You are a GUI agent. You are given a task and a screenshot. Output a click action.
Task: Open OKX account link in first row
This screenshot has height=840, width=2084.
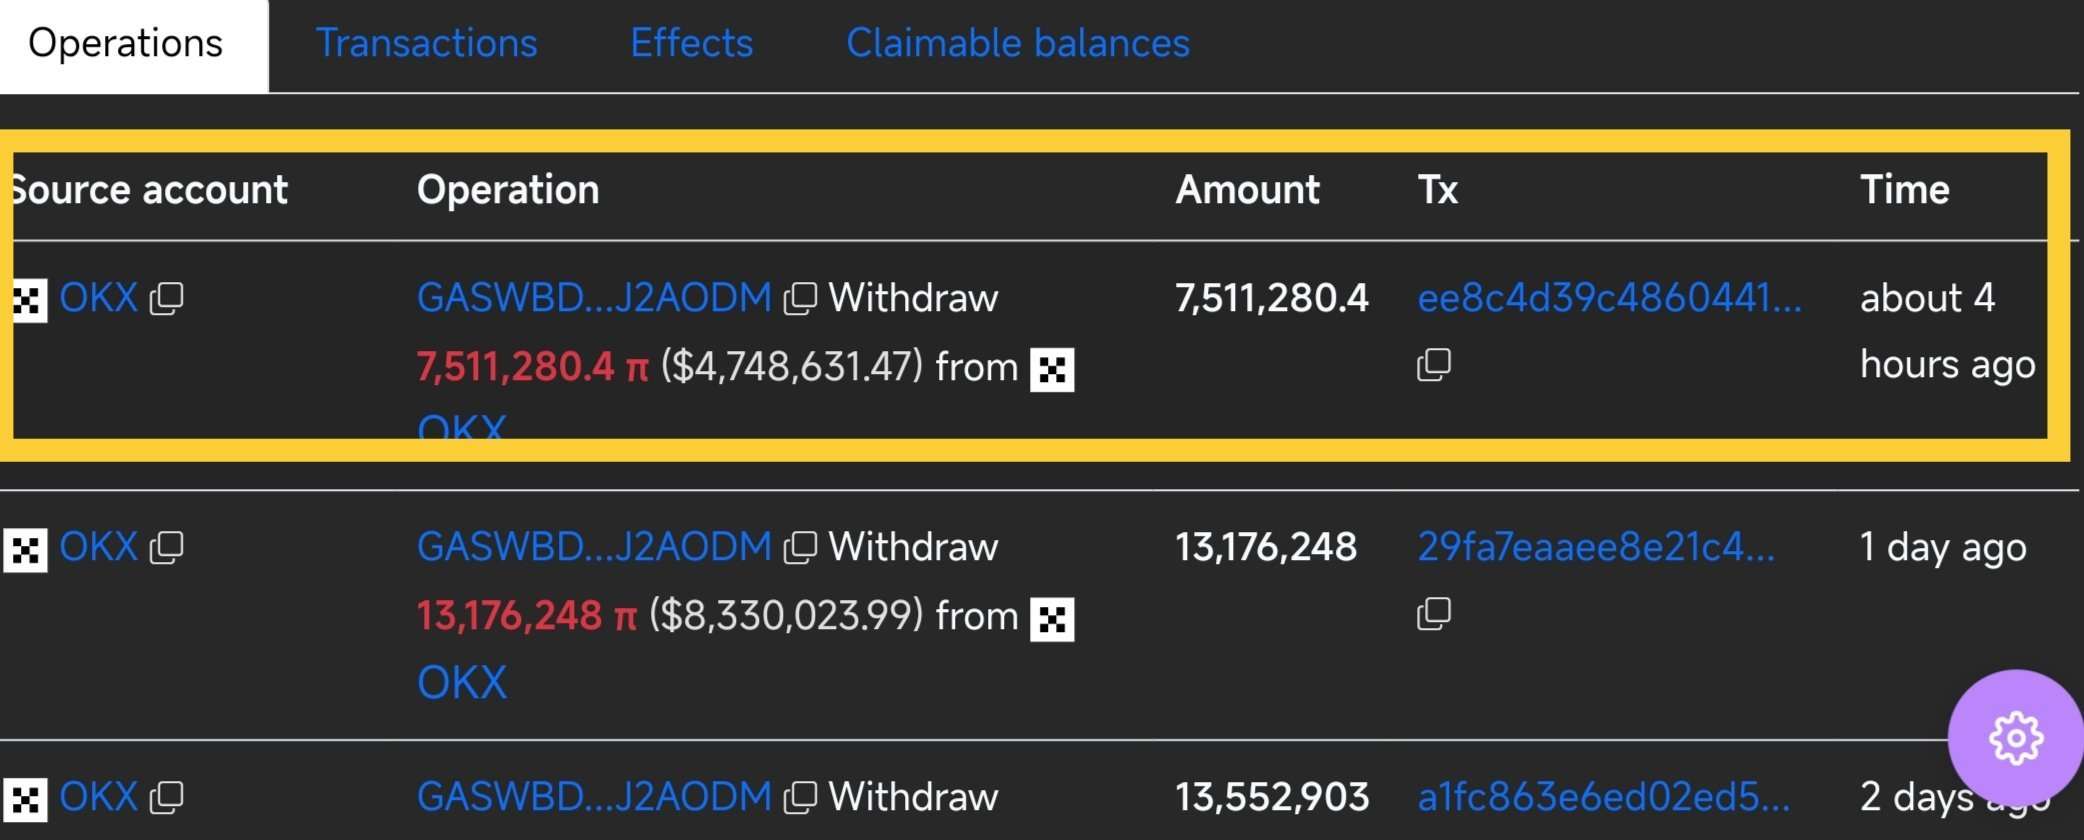98,298
